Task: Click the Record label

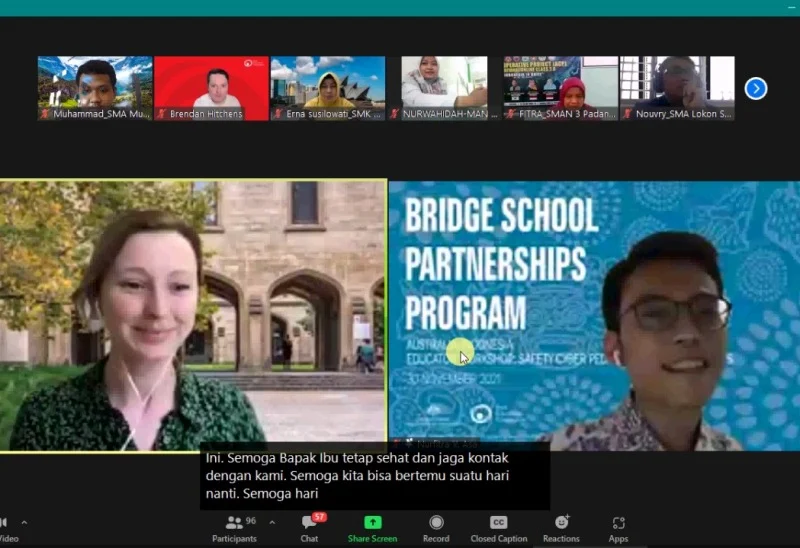Action: click(x=436, y=539)
